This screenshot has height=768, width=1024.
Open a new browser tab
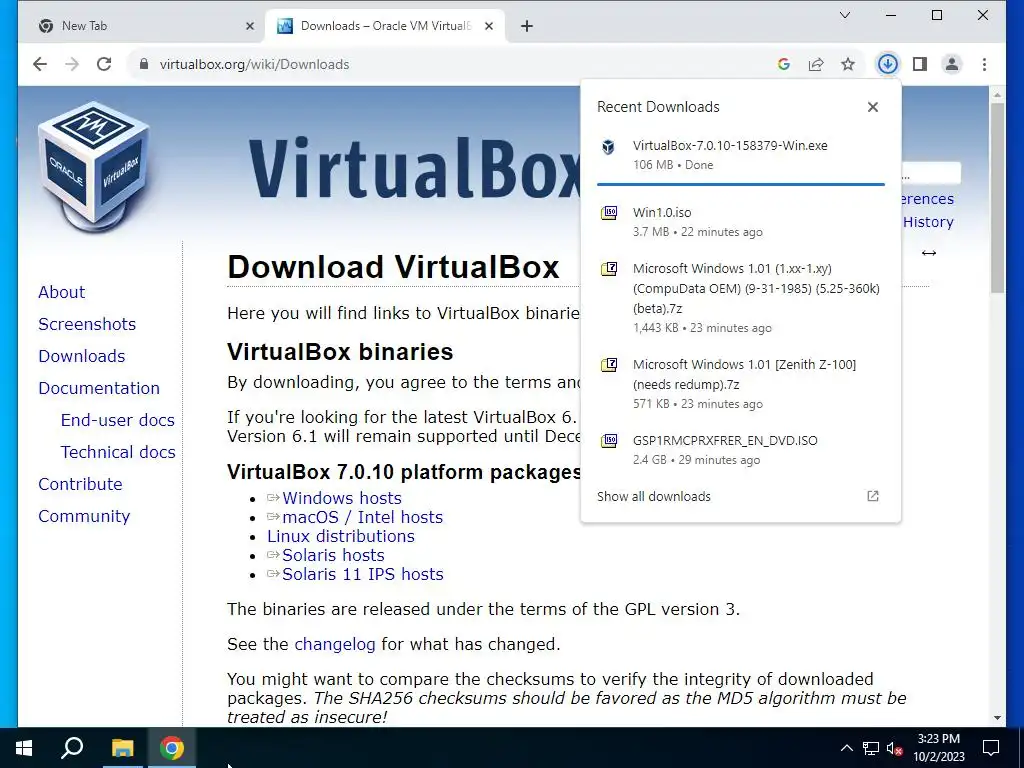tap(527, 26)
